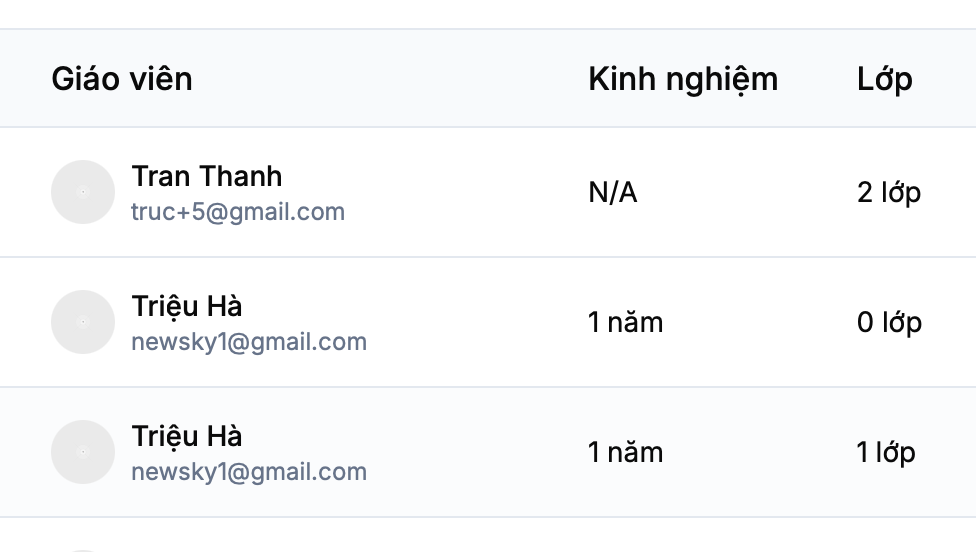Click Tran Thanh's "2 lớp" class count
This screenshot has height=552, width=976.
[x=889, y=192]
